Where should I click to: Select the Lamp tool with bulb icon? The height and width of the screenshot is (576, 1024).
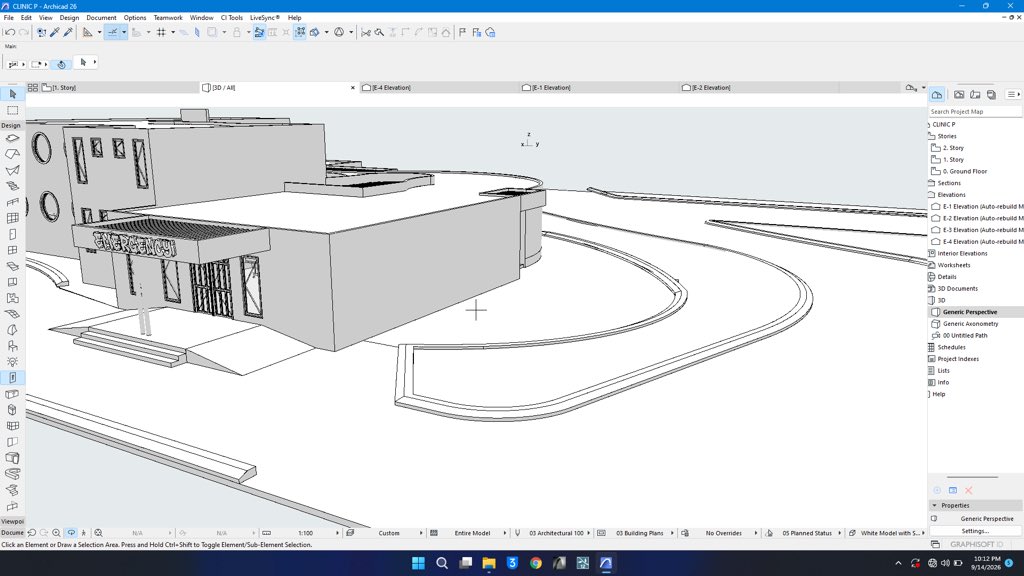point(12,362)
